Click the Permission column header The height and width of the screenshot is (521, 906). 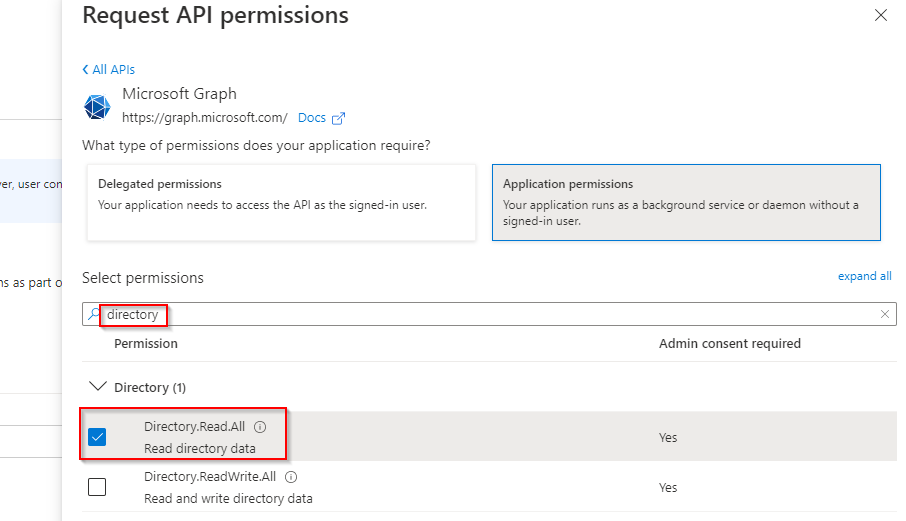tap(146, 343)
